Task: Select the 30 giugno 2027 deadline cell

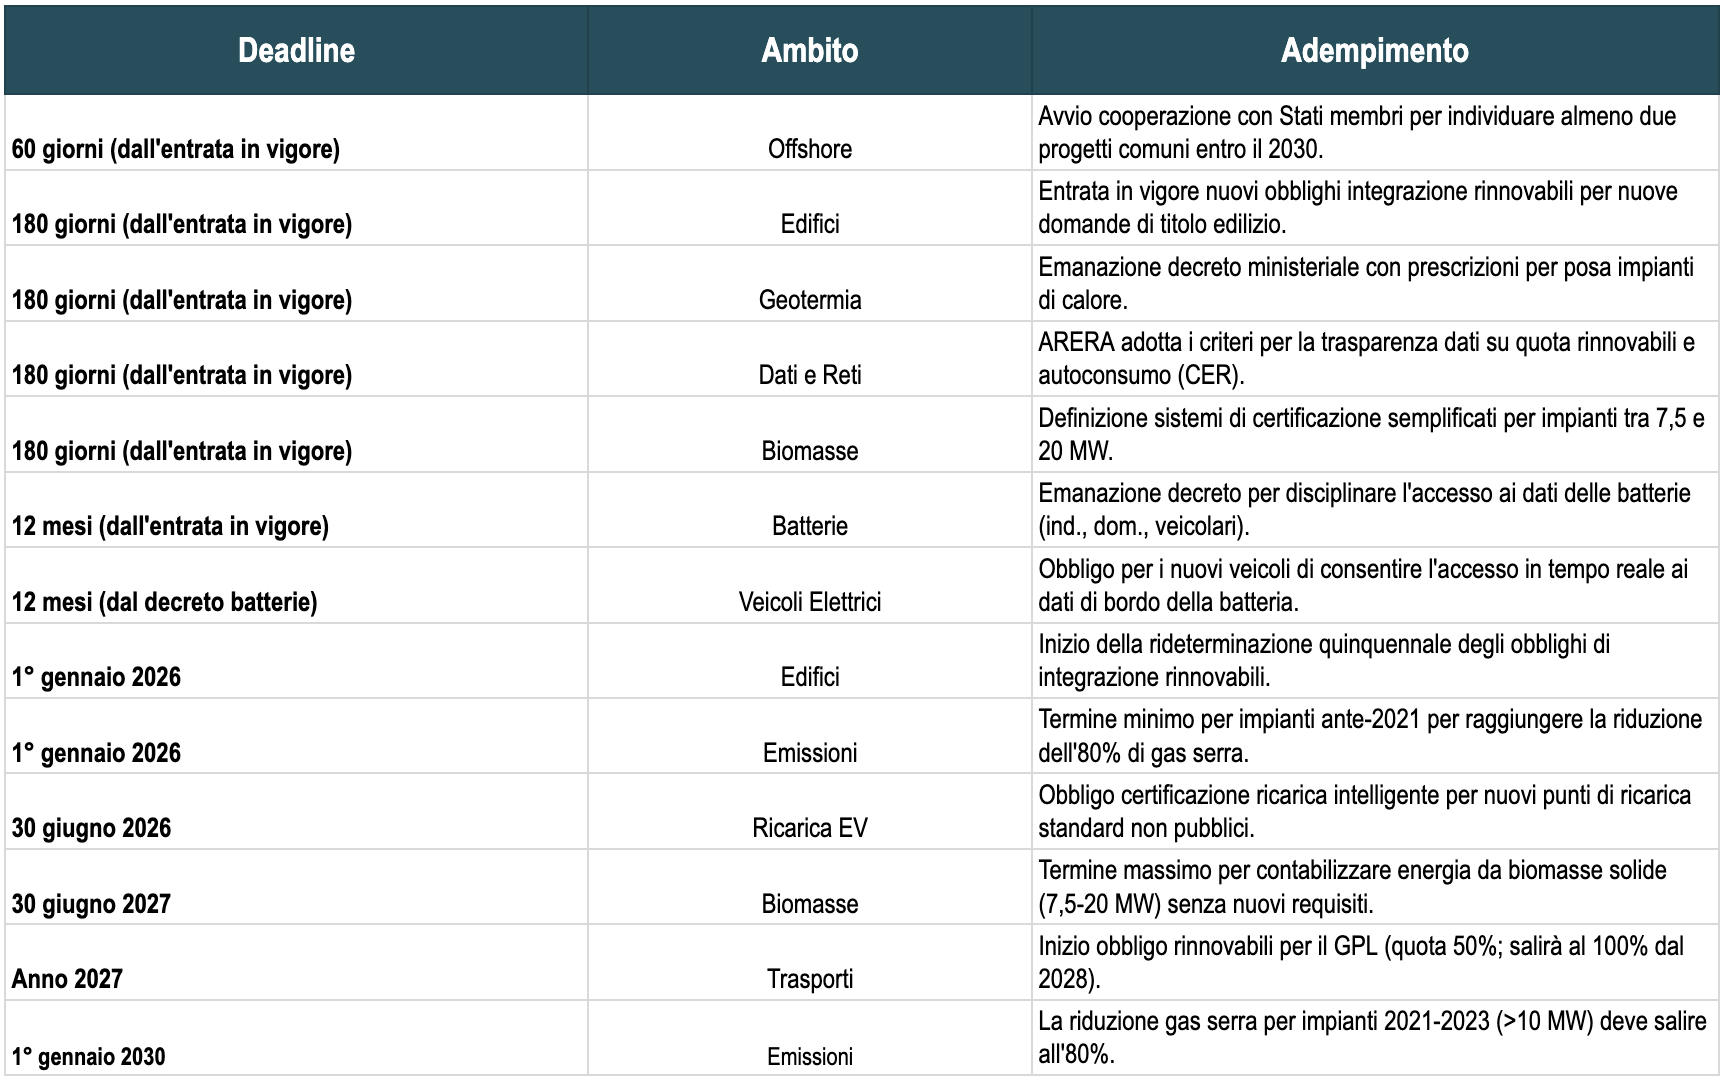Action: click(92, 904)
